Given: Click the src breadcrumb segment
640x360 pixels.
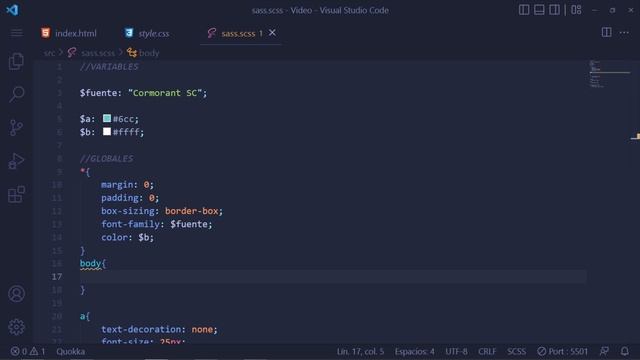Looking at the screenshot, I should tap(49, 53).
